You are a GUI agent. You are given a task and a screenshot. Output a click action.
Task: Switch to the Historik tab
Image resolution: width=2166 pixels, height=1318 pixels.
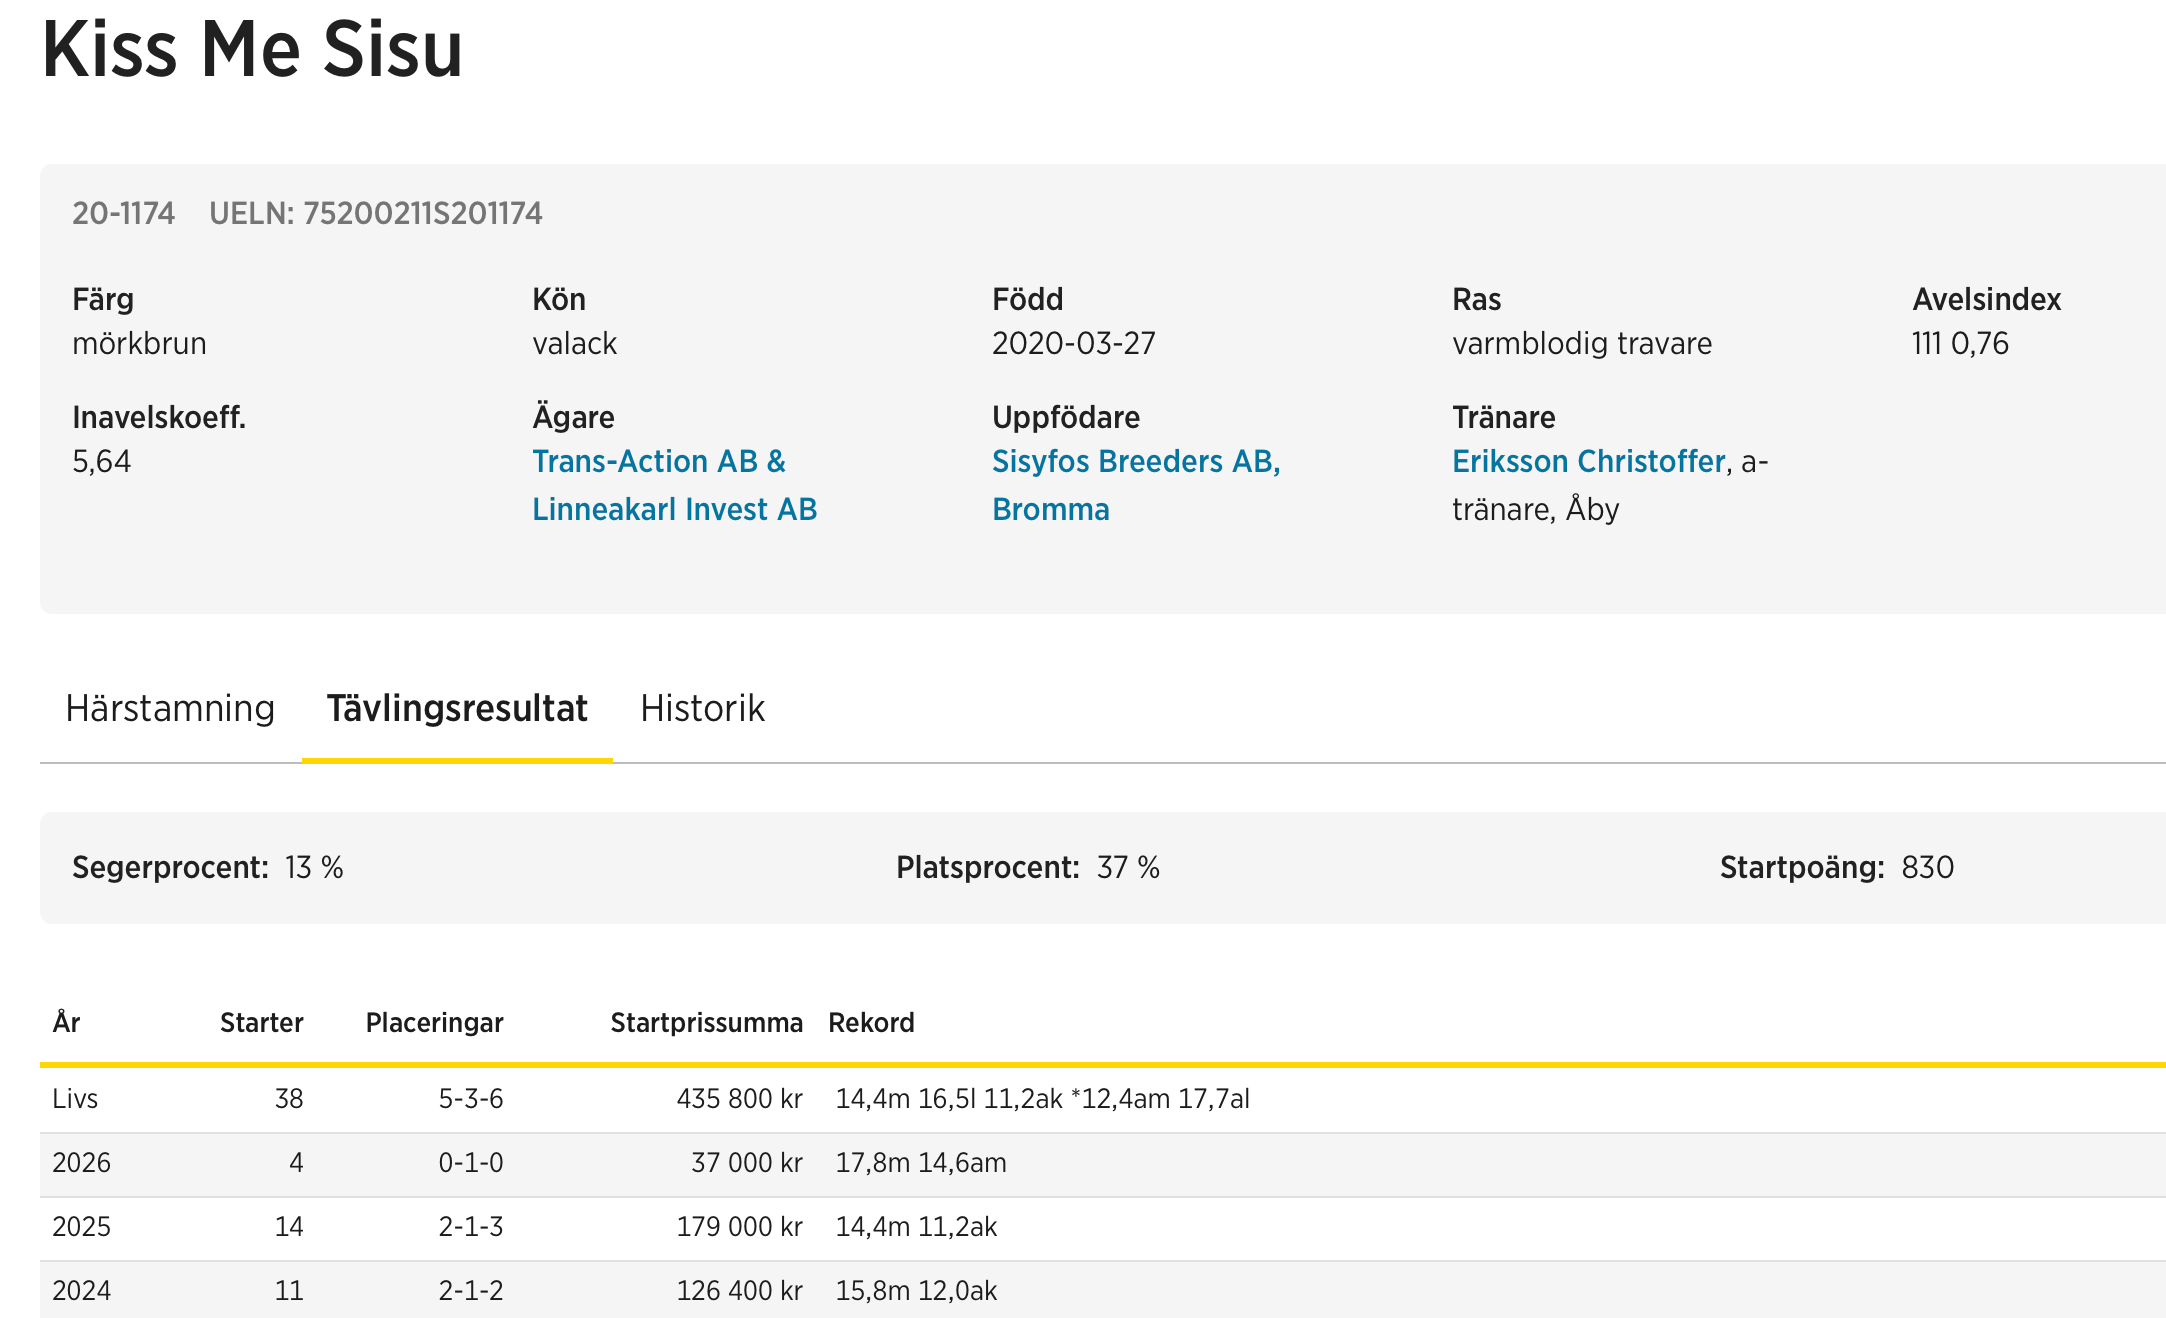click(x=702, y=709)
